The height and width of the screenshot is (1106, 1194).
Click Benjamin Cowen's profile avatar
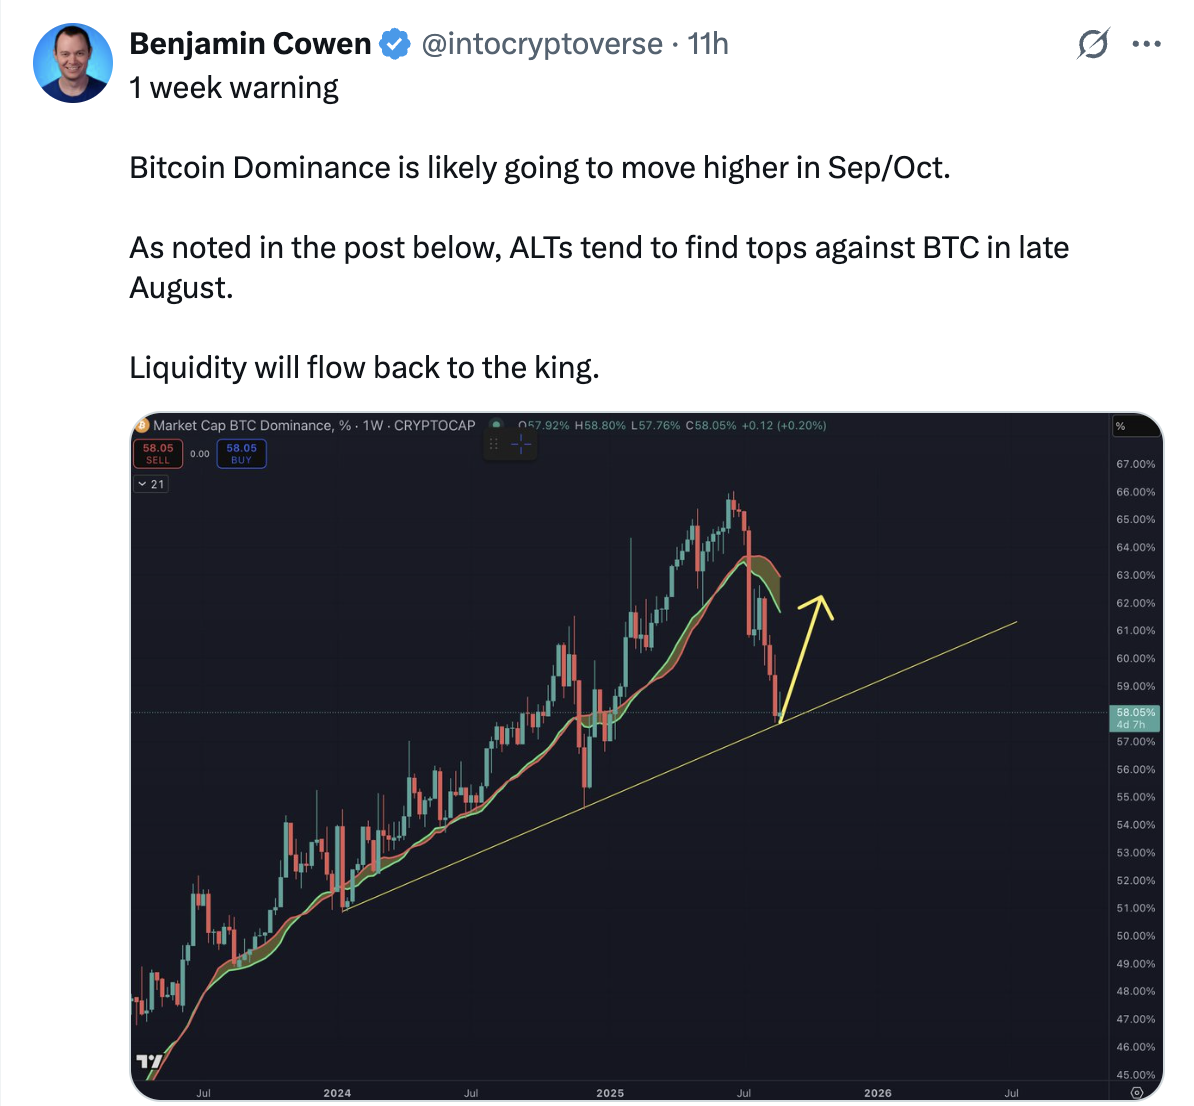click(x=73, y=63)
